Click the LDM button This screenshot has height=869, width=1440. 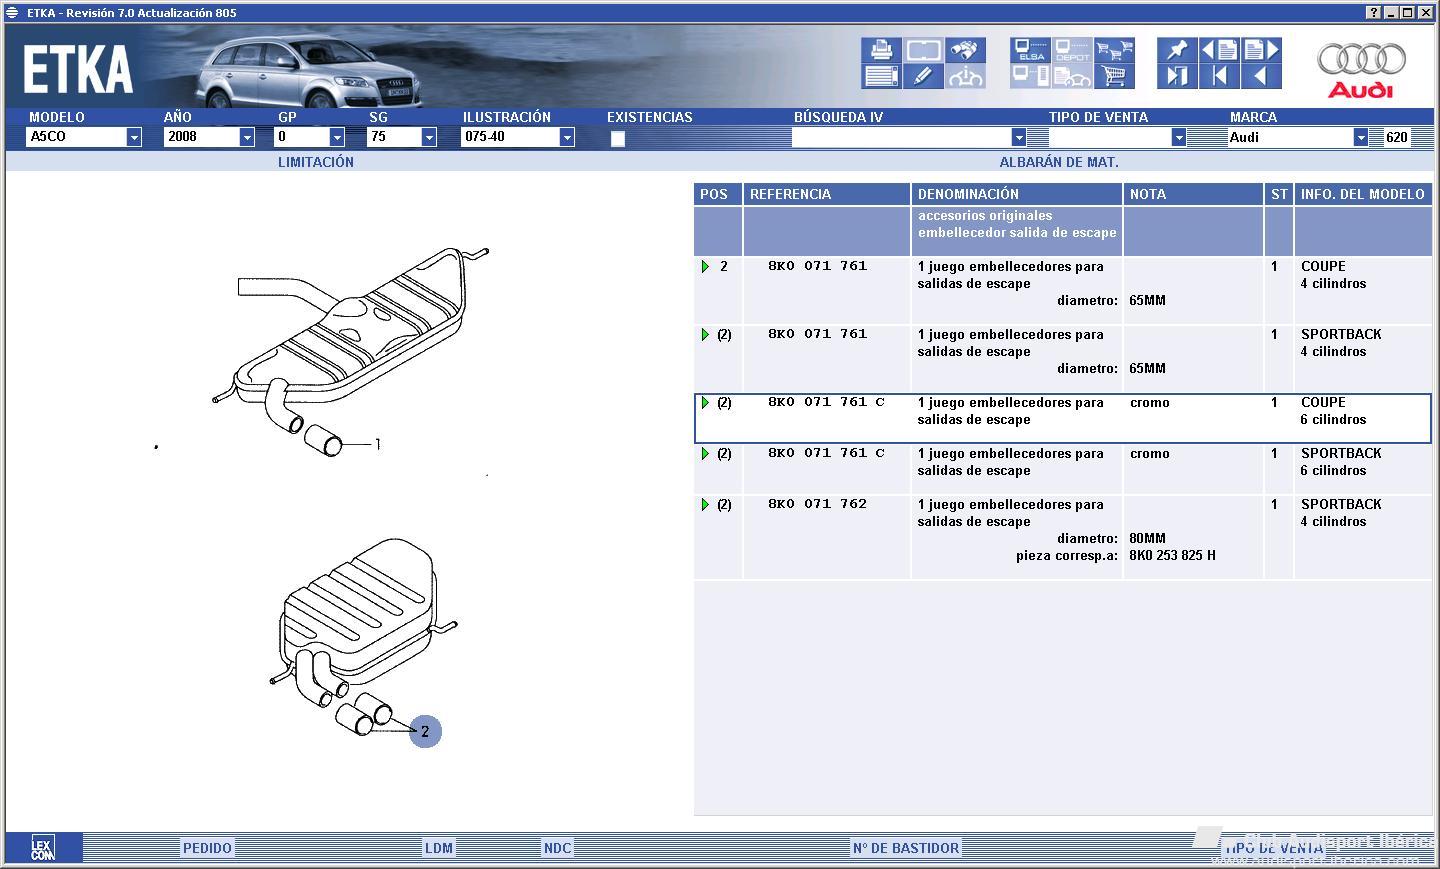click(439, 848)
